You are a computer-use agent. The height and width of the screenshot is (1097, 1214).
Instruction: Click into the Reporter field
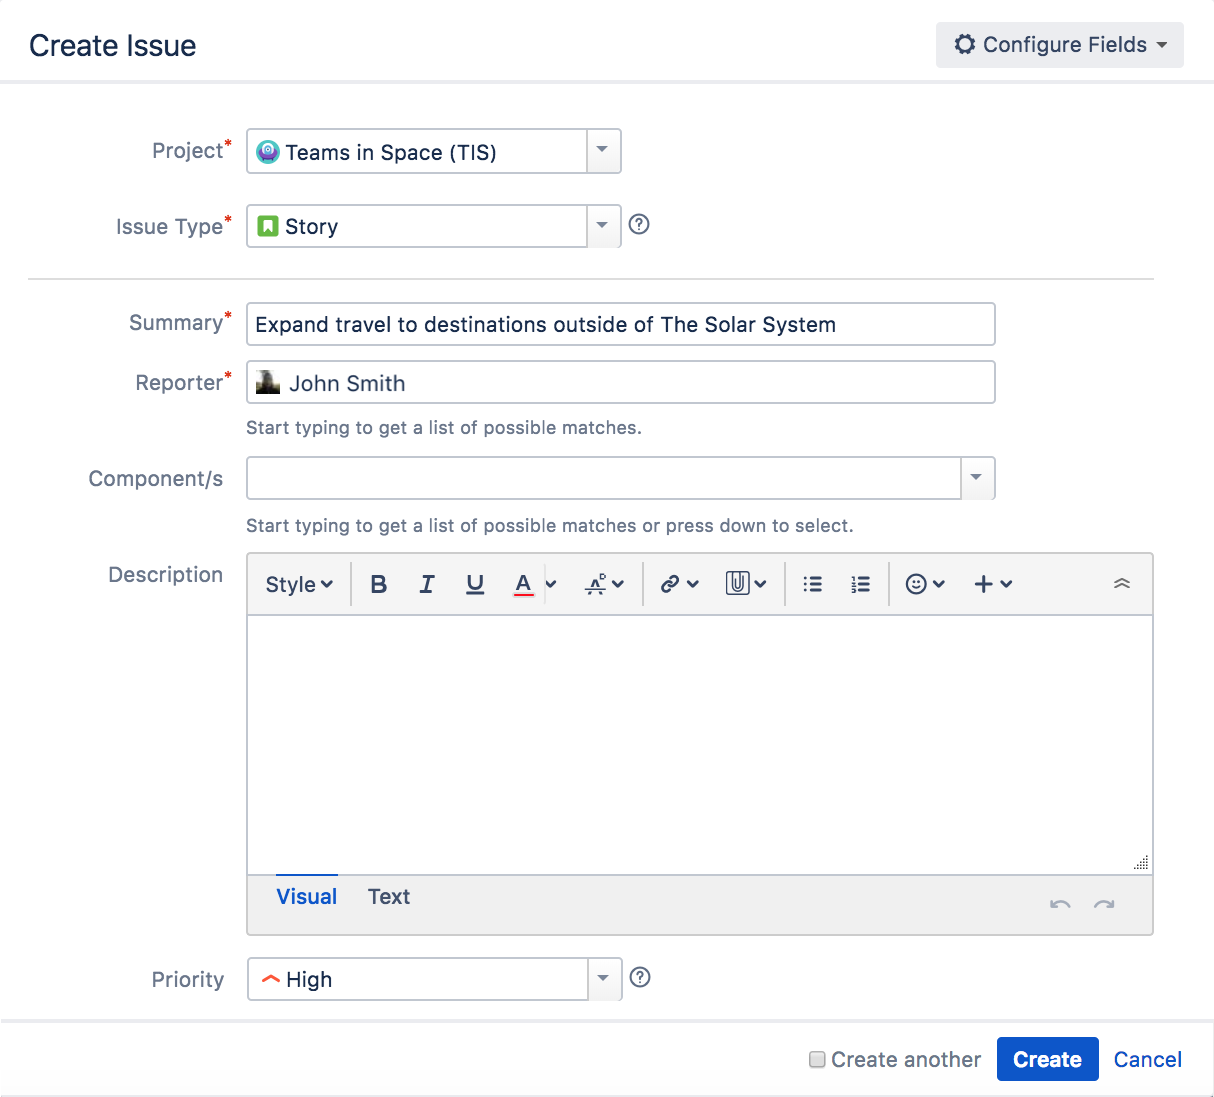click(x=621, y=382)
